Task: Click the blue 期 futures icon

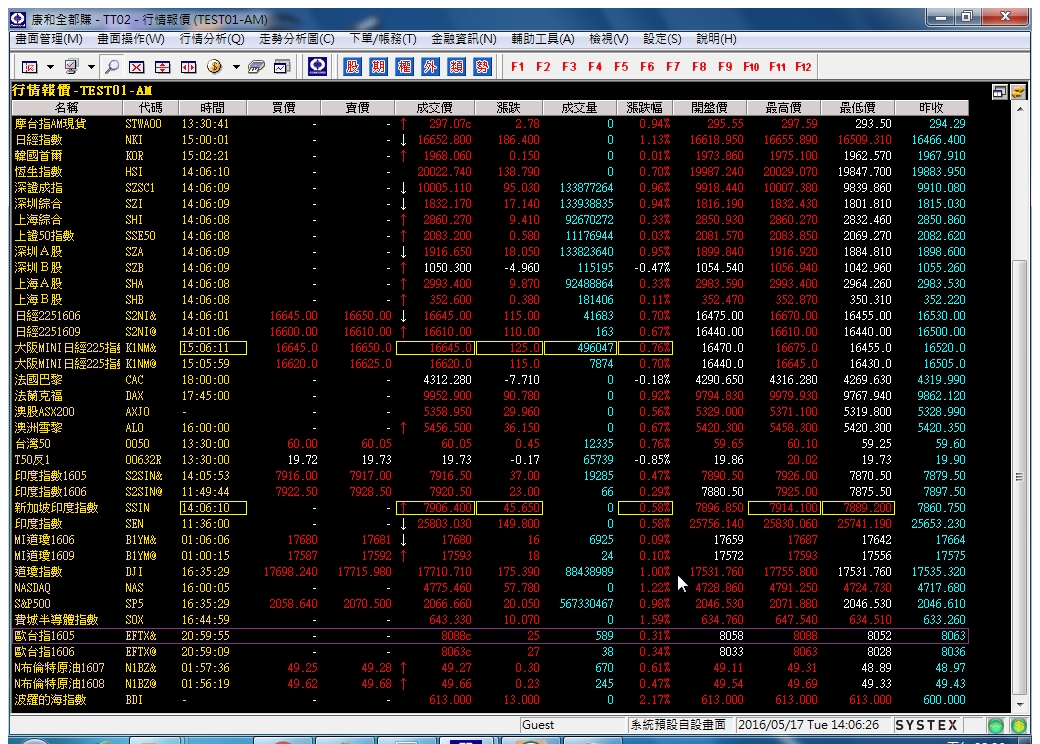Action: (379, 66)
